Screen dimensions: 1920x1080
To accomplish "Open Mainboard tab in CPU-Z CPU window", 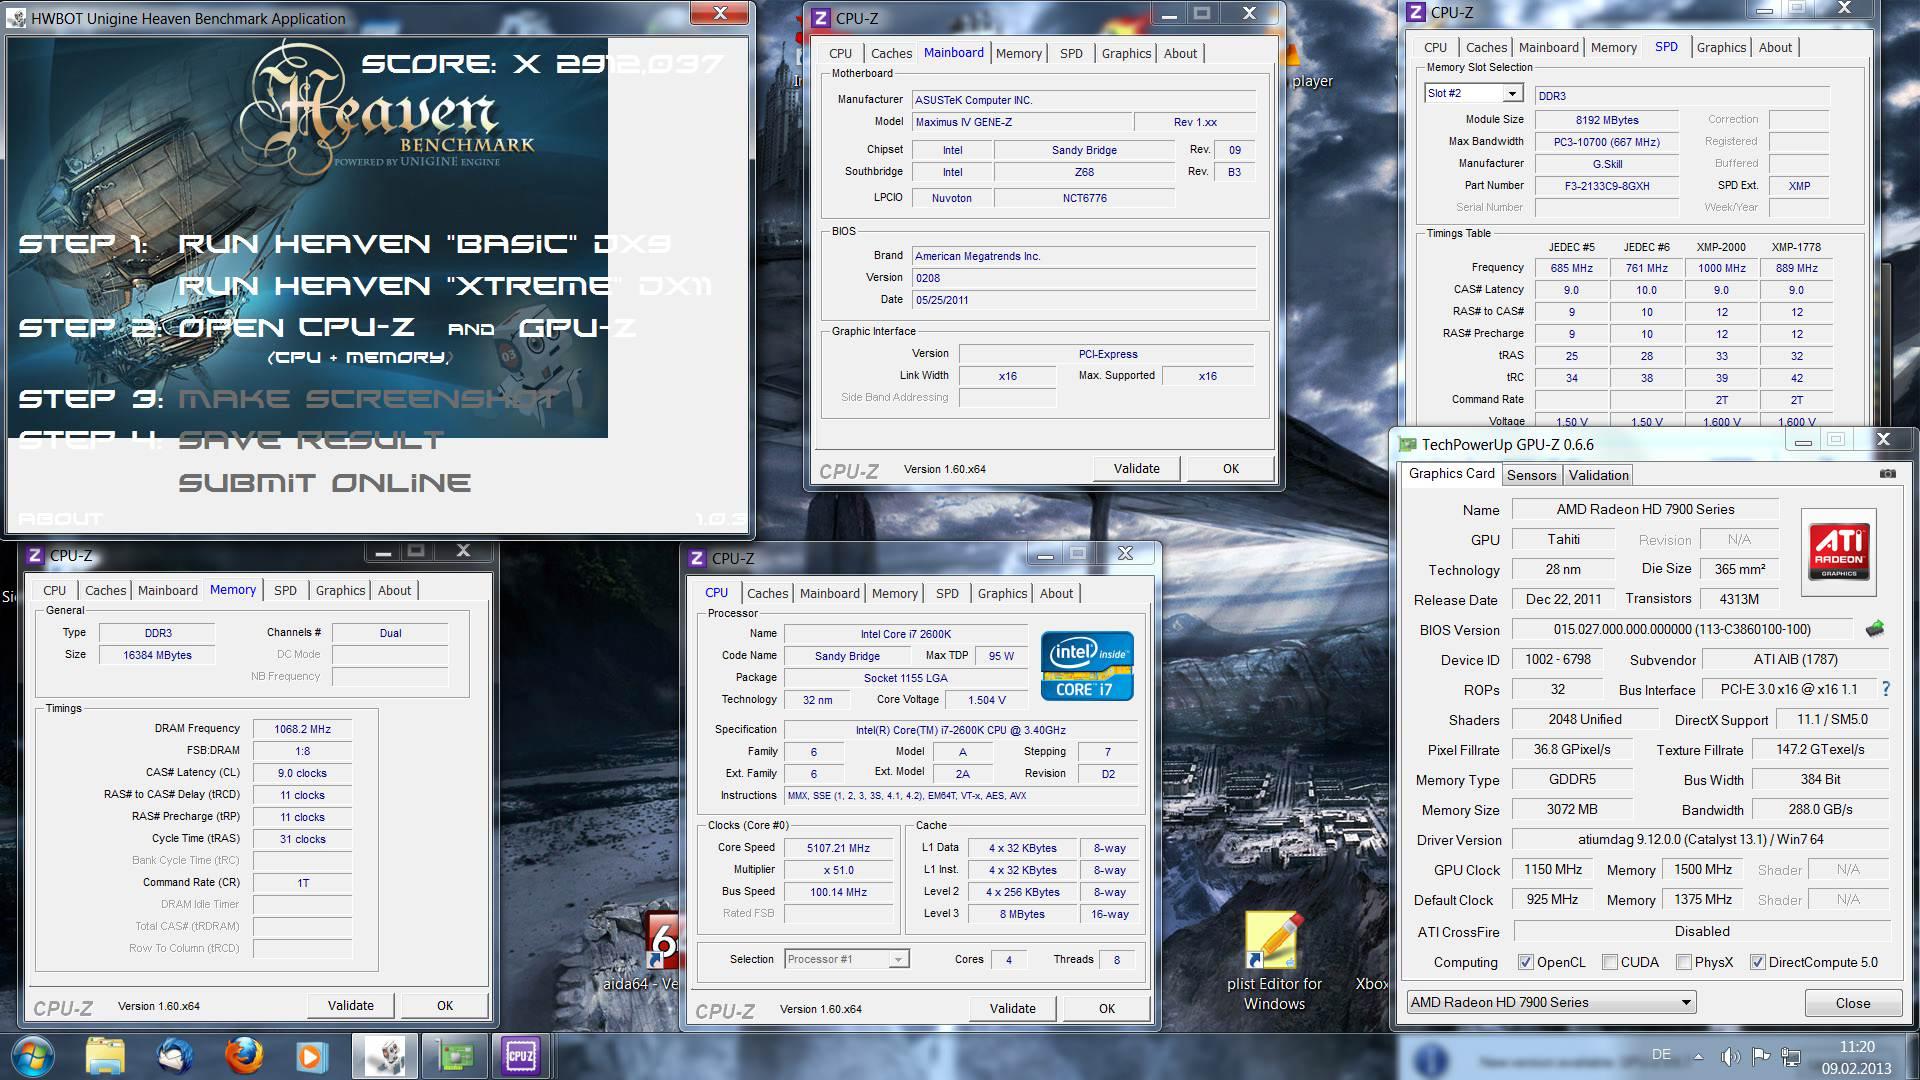I will click(829, 593).
